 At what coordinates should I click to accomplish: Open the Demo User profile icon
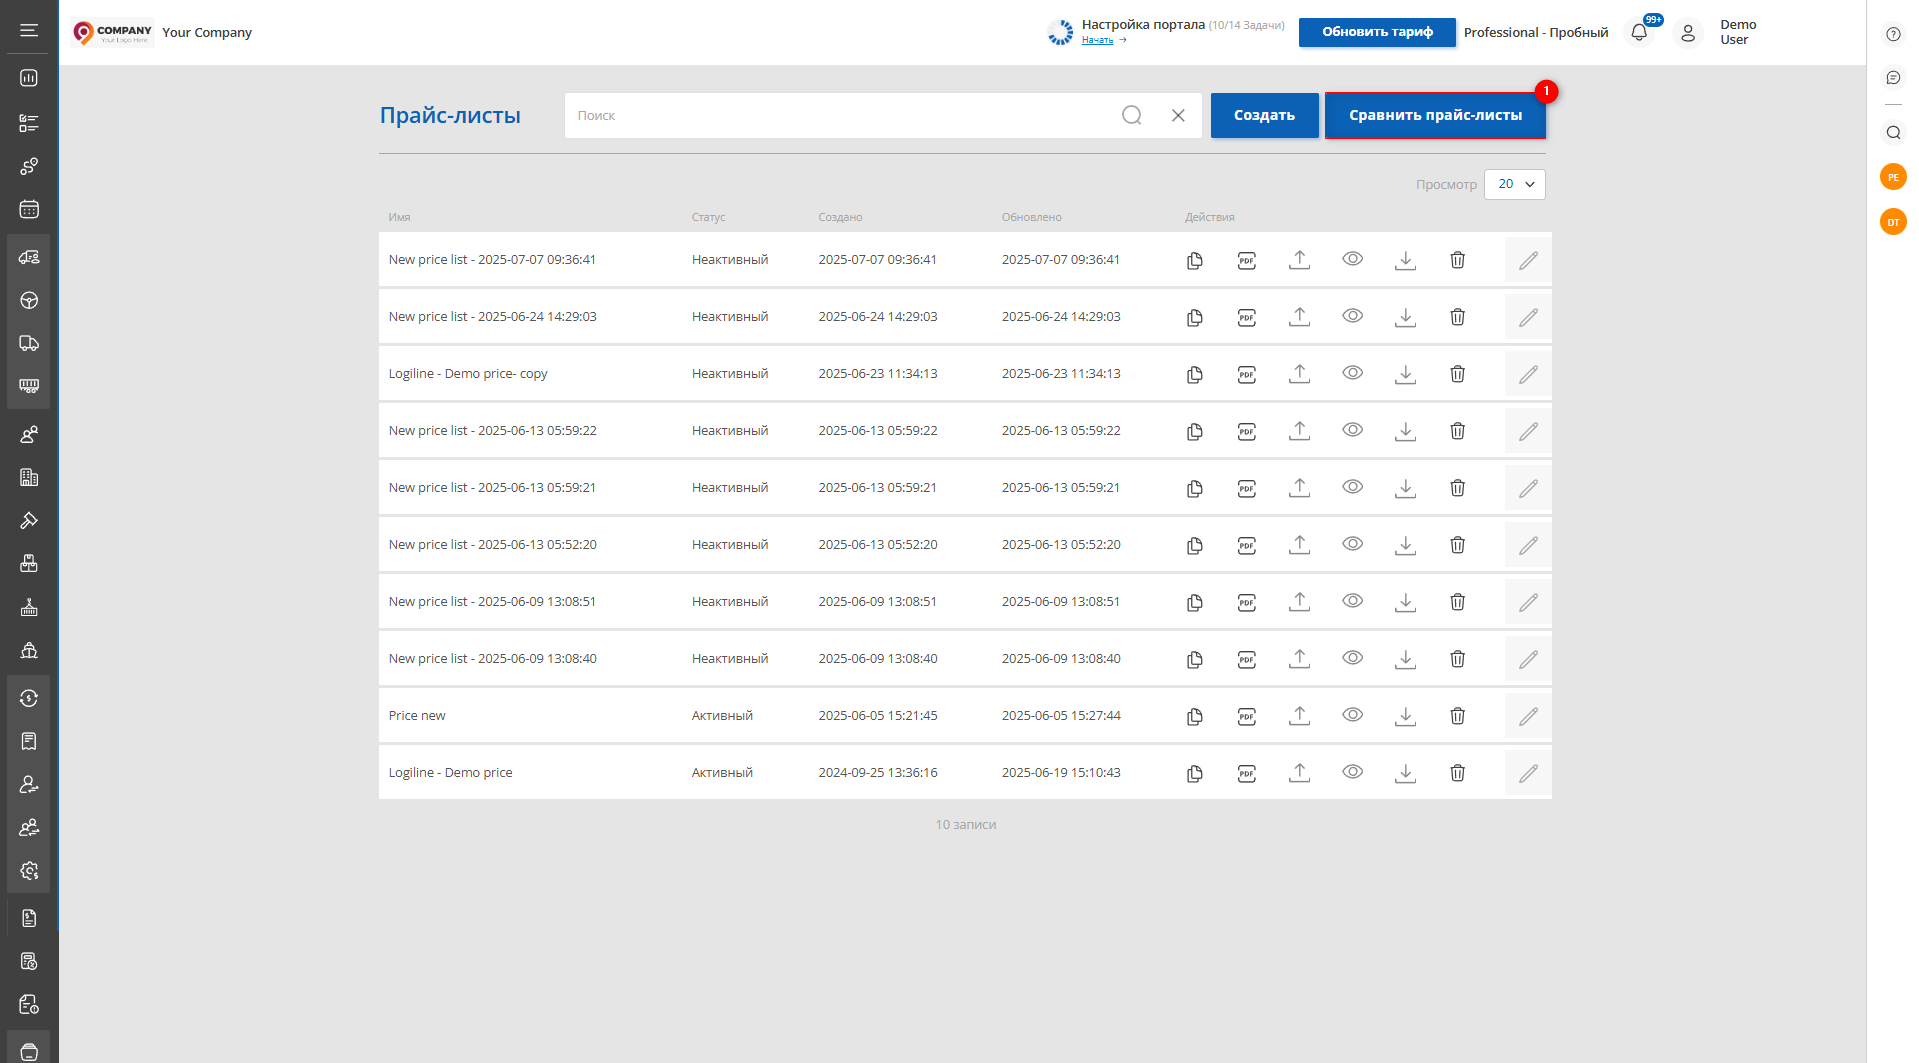[x=1688, y=32]
